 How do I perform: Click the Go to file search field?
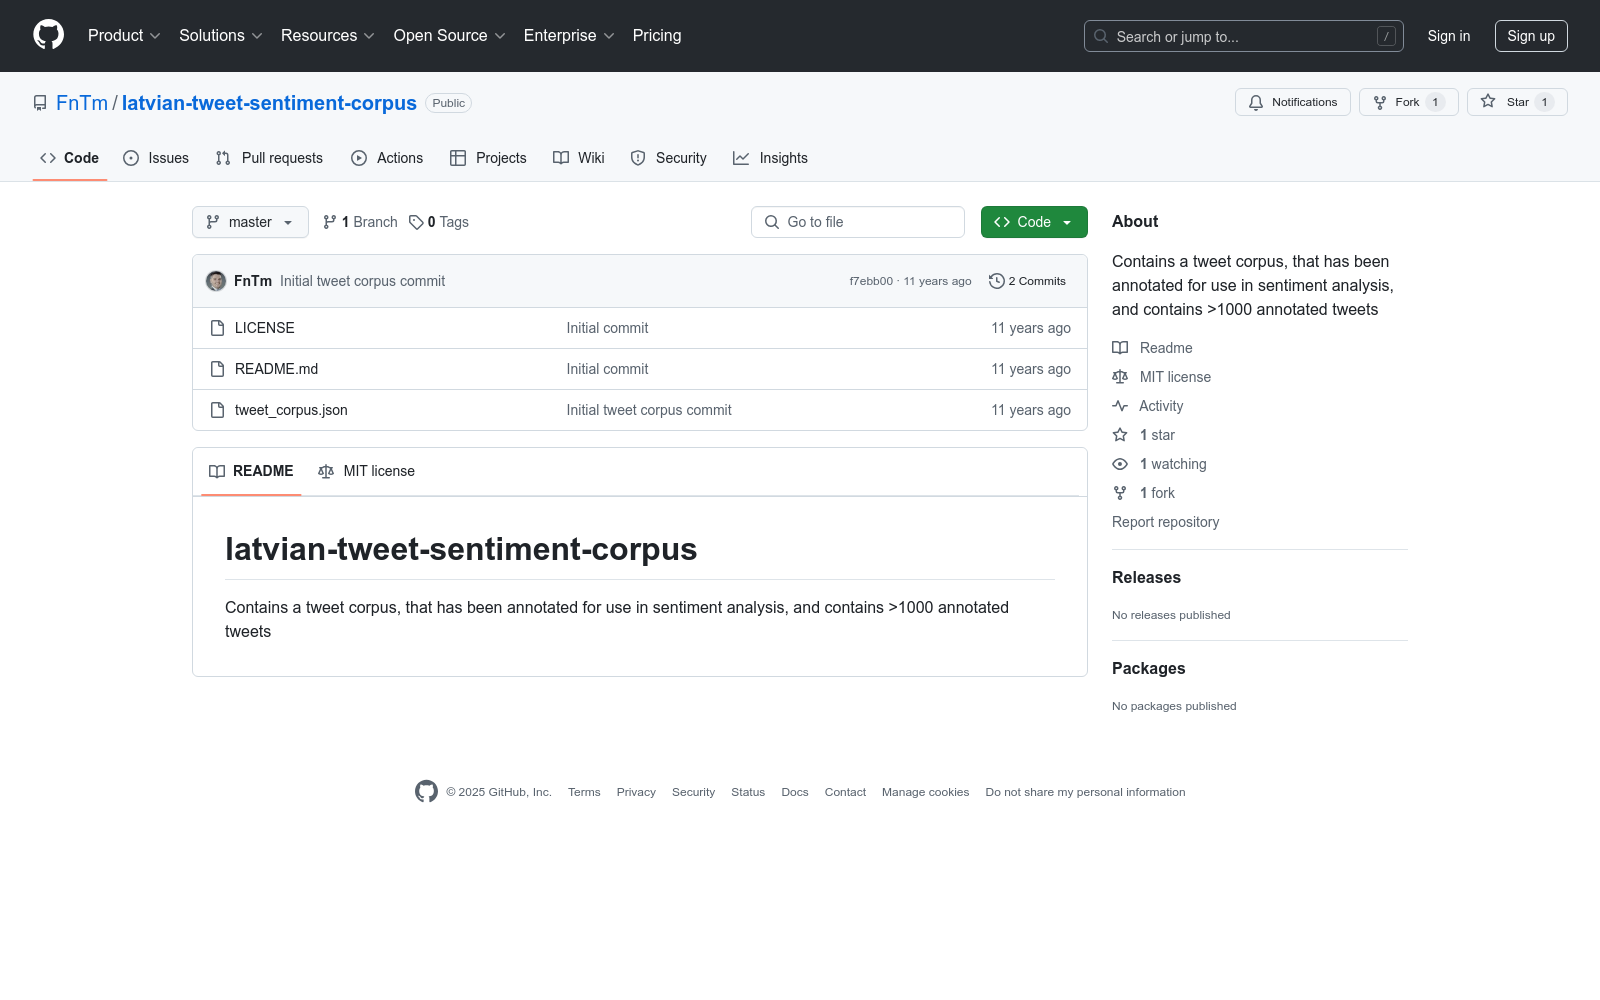(x=858, y=222)
